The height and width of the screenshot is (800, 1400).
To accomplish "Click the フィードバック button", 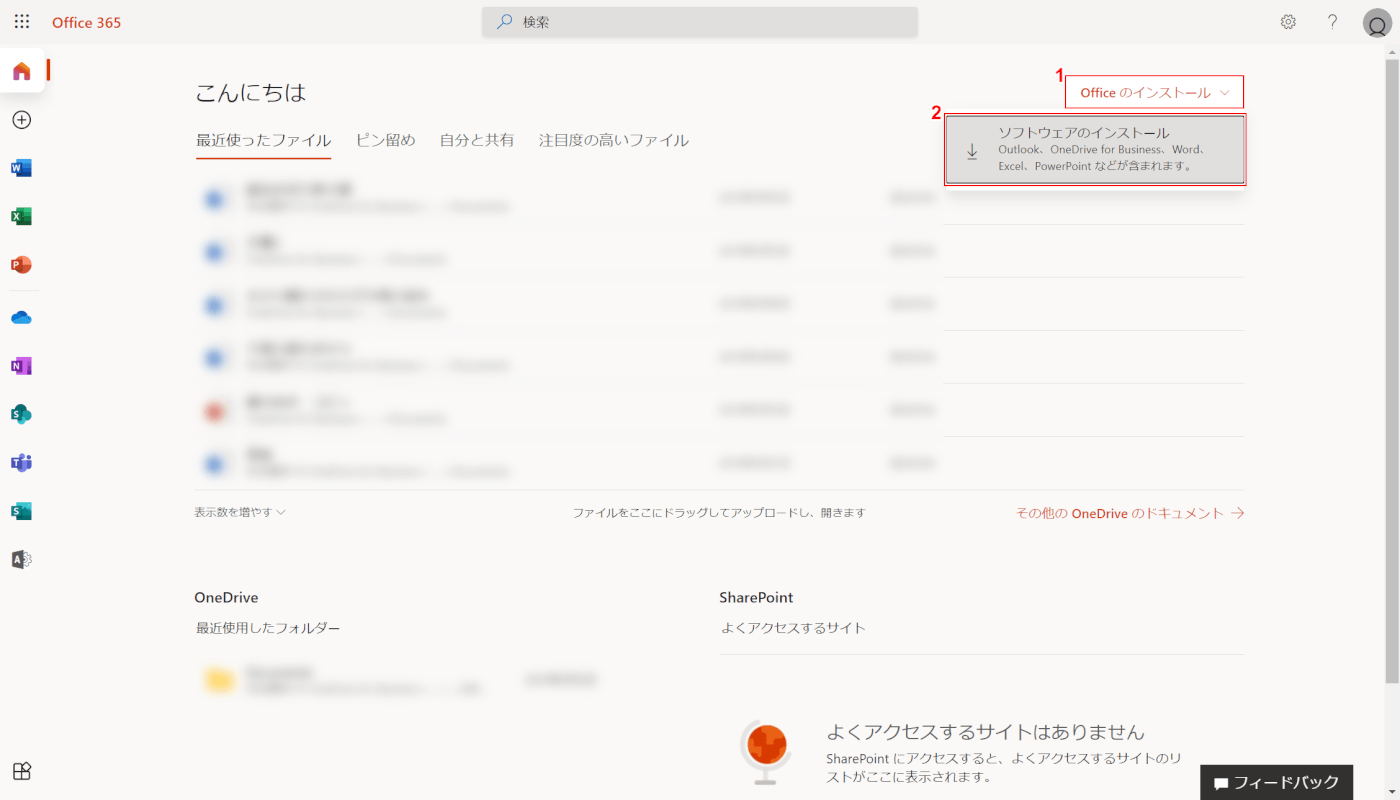I will pos(1277,782).
